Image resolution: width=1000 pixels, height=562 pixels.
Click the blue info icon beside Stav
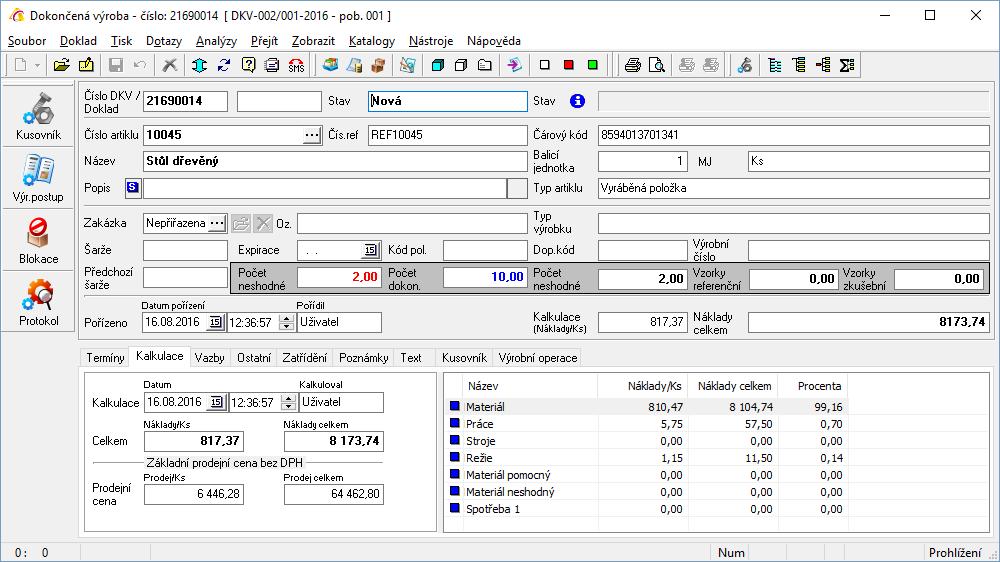pos(577,101)
